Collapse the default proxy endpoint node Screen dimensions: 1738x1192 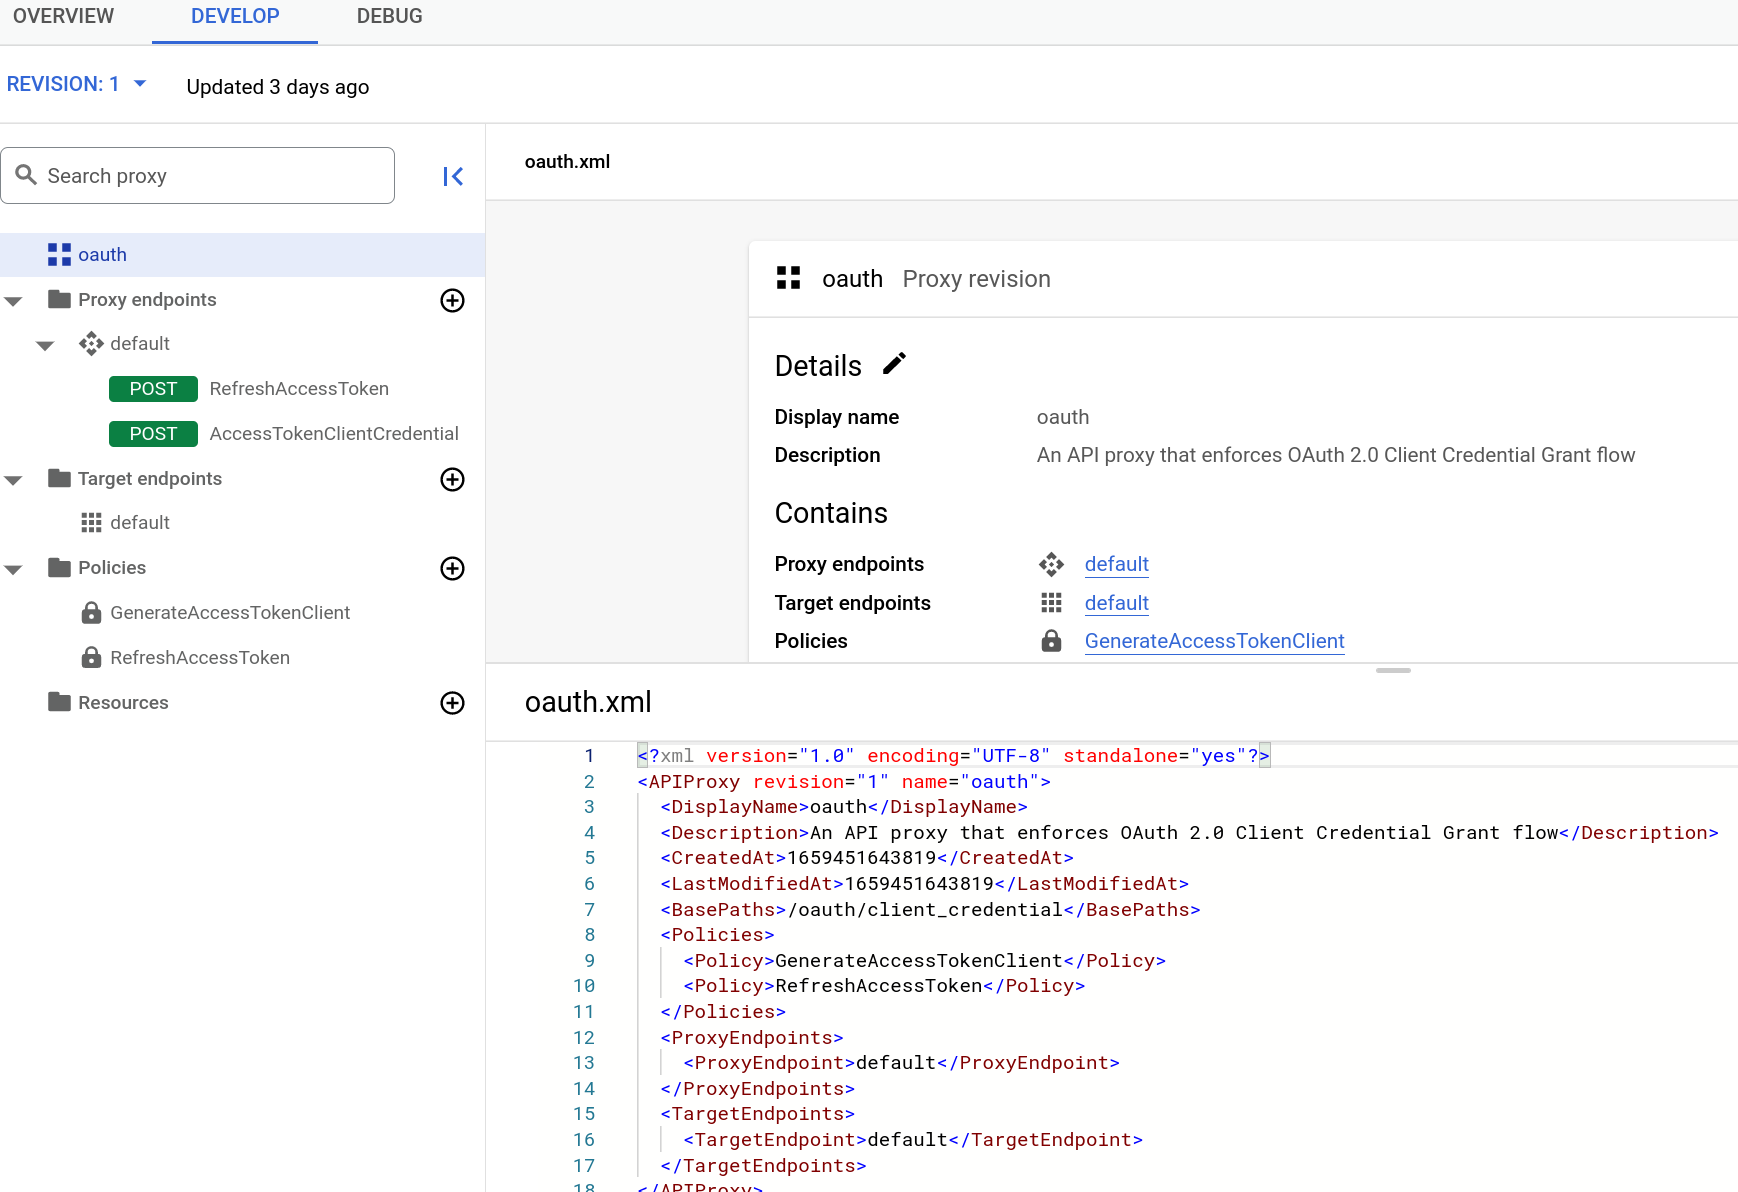point(45,344)
